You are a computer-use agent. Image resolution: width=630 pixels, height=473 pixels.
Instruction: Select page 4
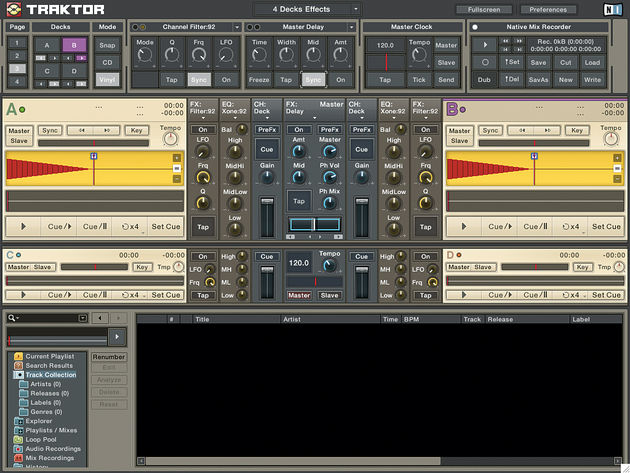click(x=17, y=81)
